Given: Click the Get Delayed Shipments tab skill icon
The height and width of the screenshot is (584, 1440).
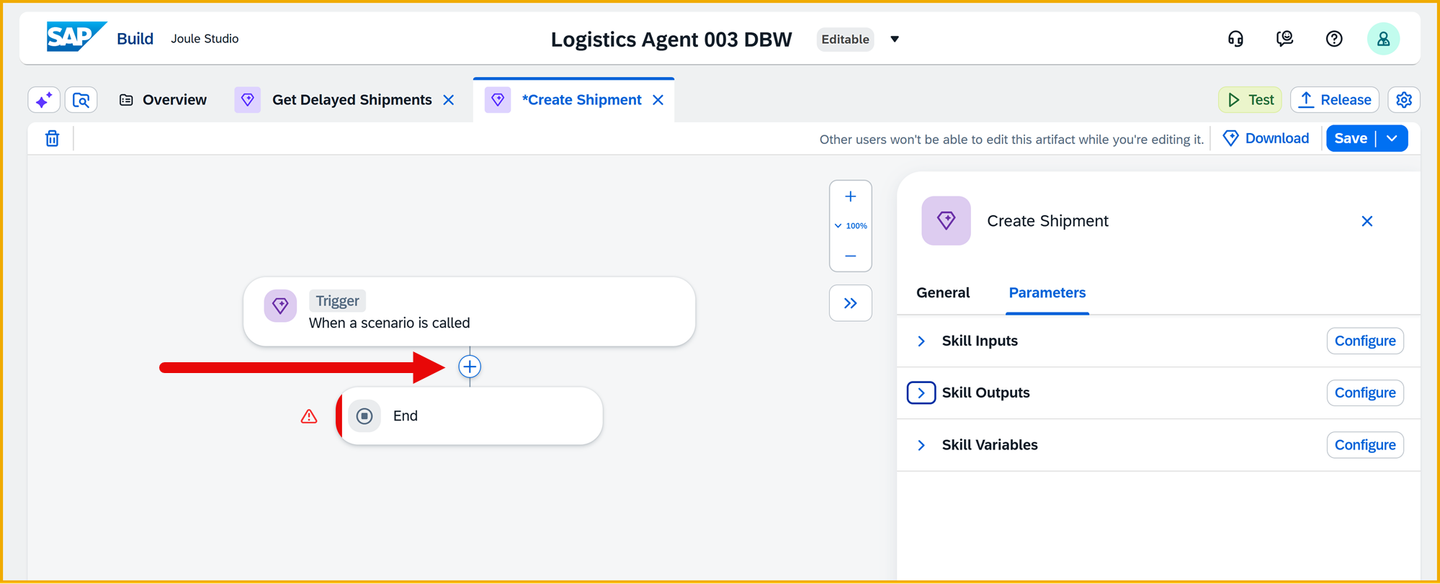Looking at the screenshot, I should tap(248, 100).
